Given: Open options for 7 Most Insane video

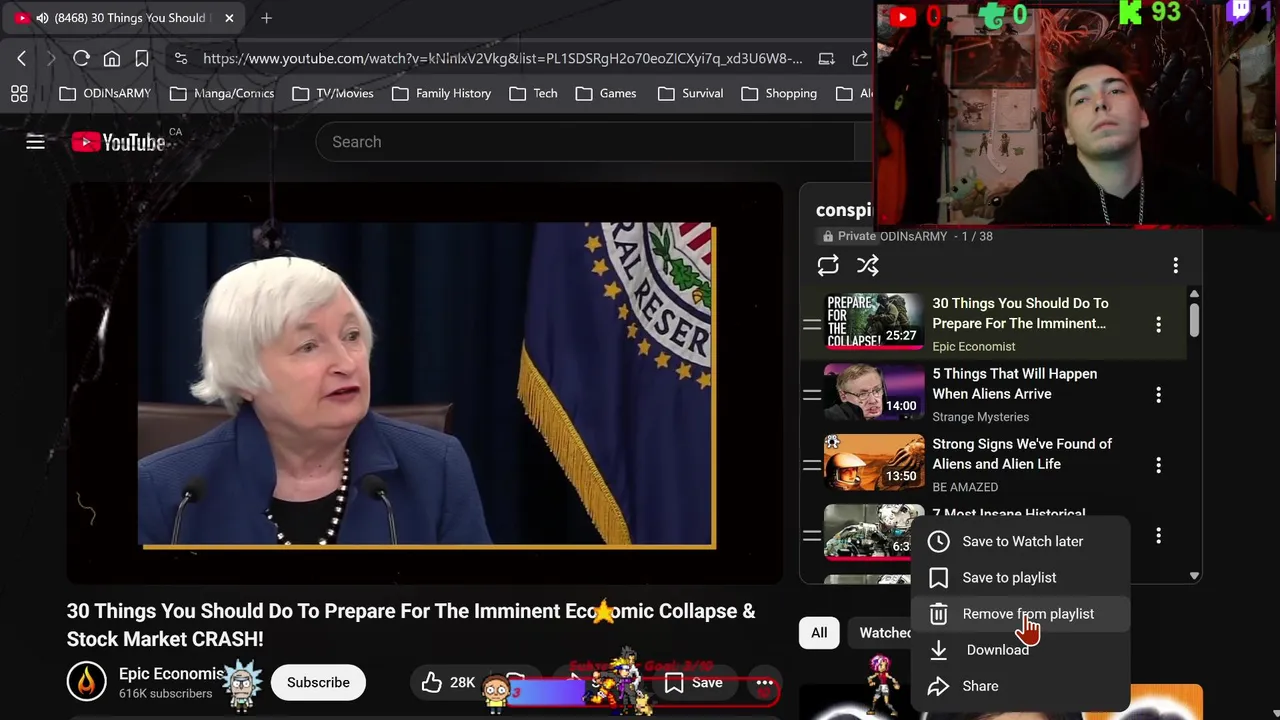Looking at the screenshot, I should [x=1159, y=536].
